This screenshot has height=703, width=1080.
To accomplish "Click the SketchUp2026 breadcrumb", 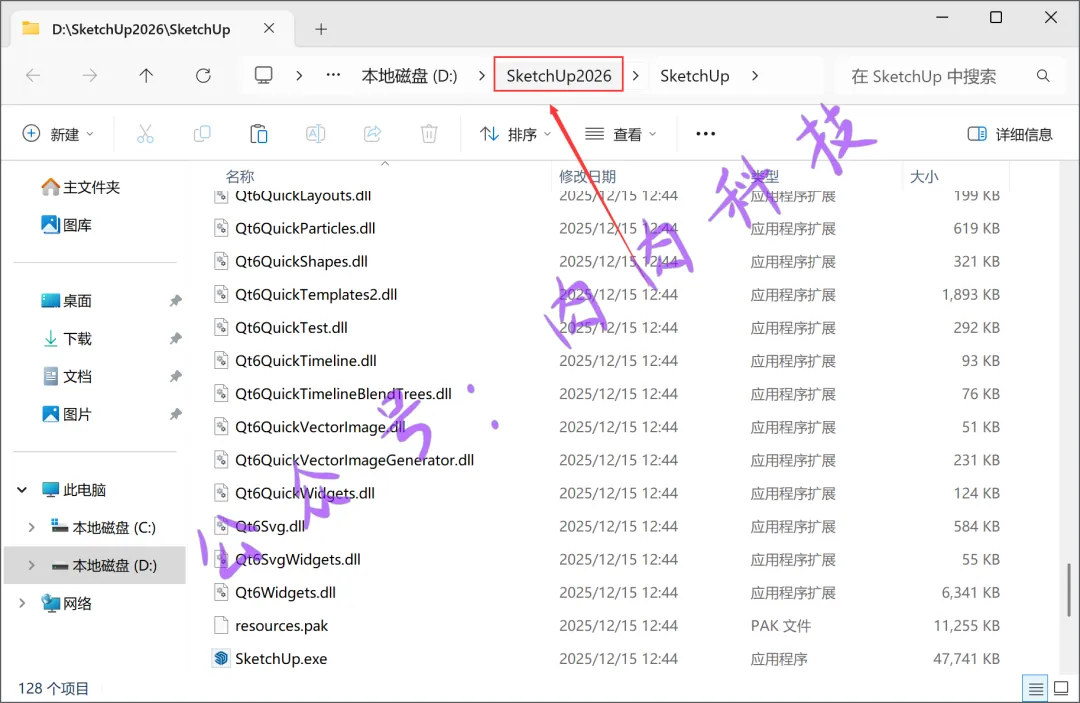I will (x=559, y=75).
